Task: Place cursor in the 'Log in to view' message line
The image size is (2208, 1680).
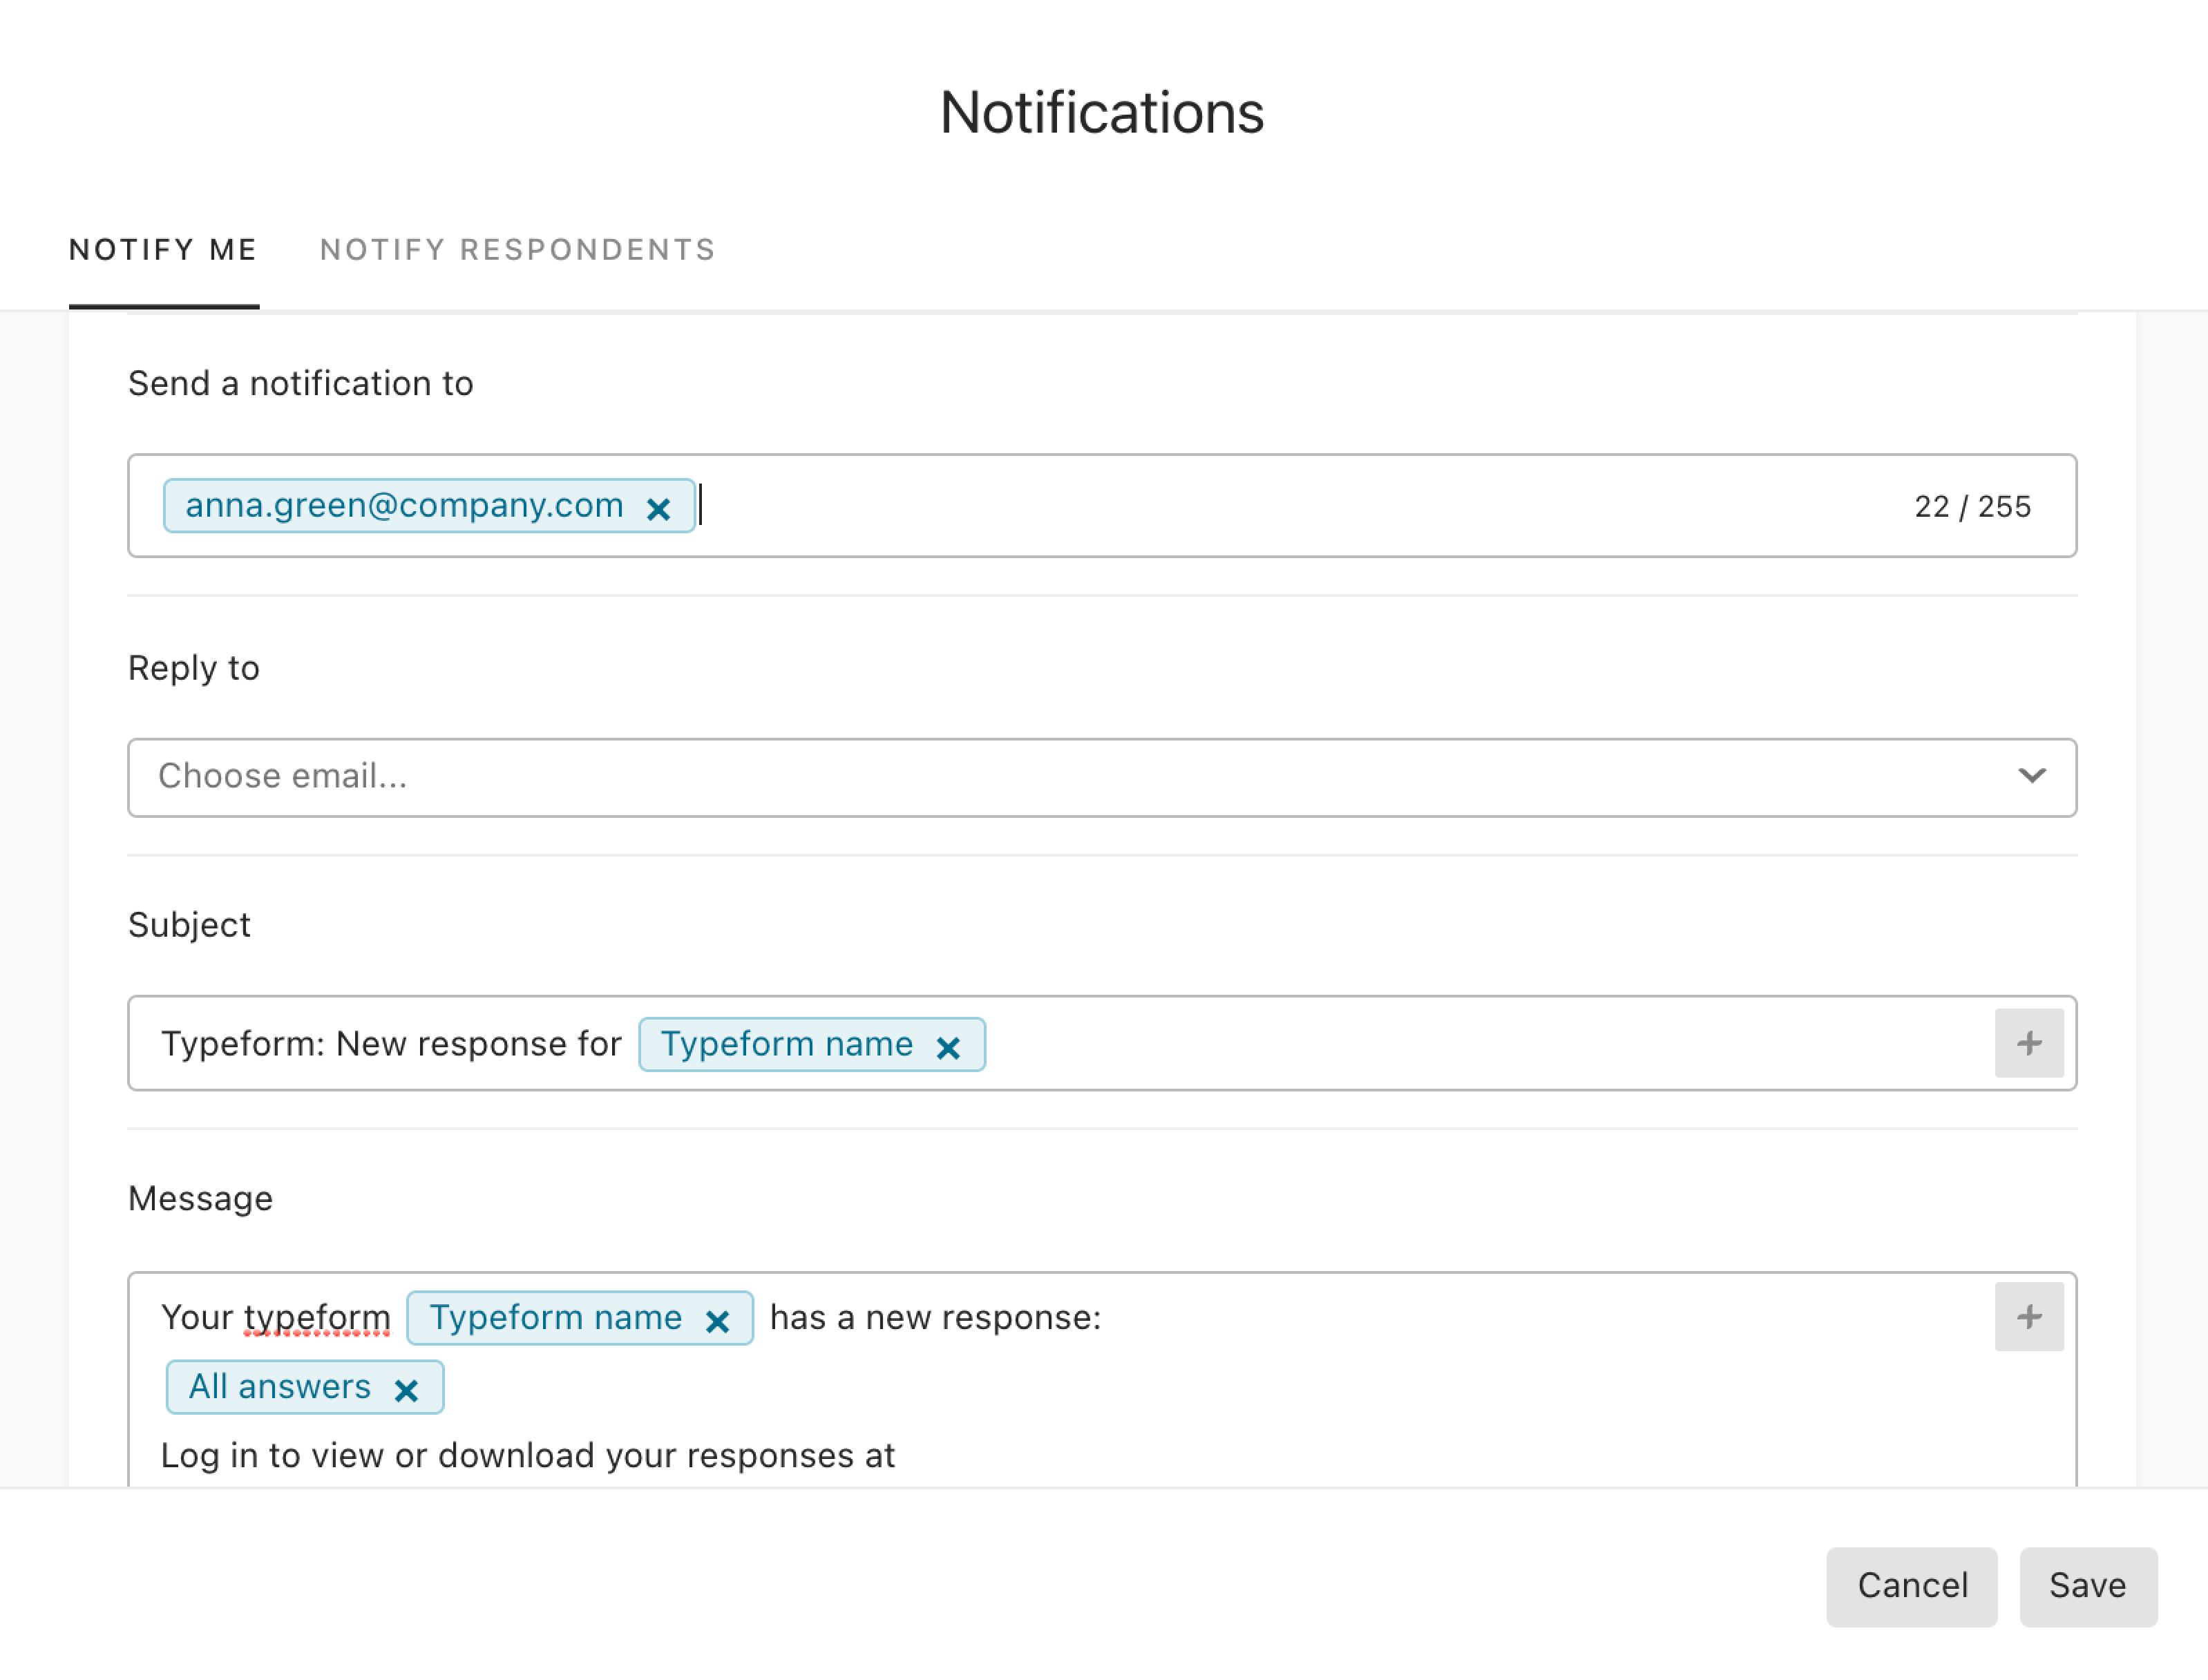Action: (x=528, y=1456)
